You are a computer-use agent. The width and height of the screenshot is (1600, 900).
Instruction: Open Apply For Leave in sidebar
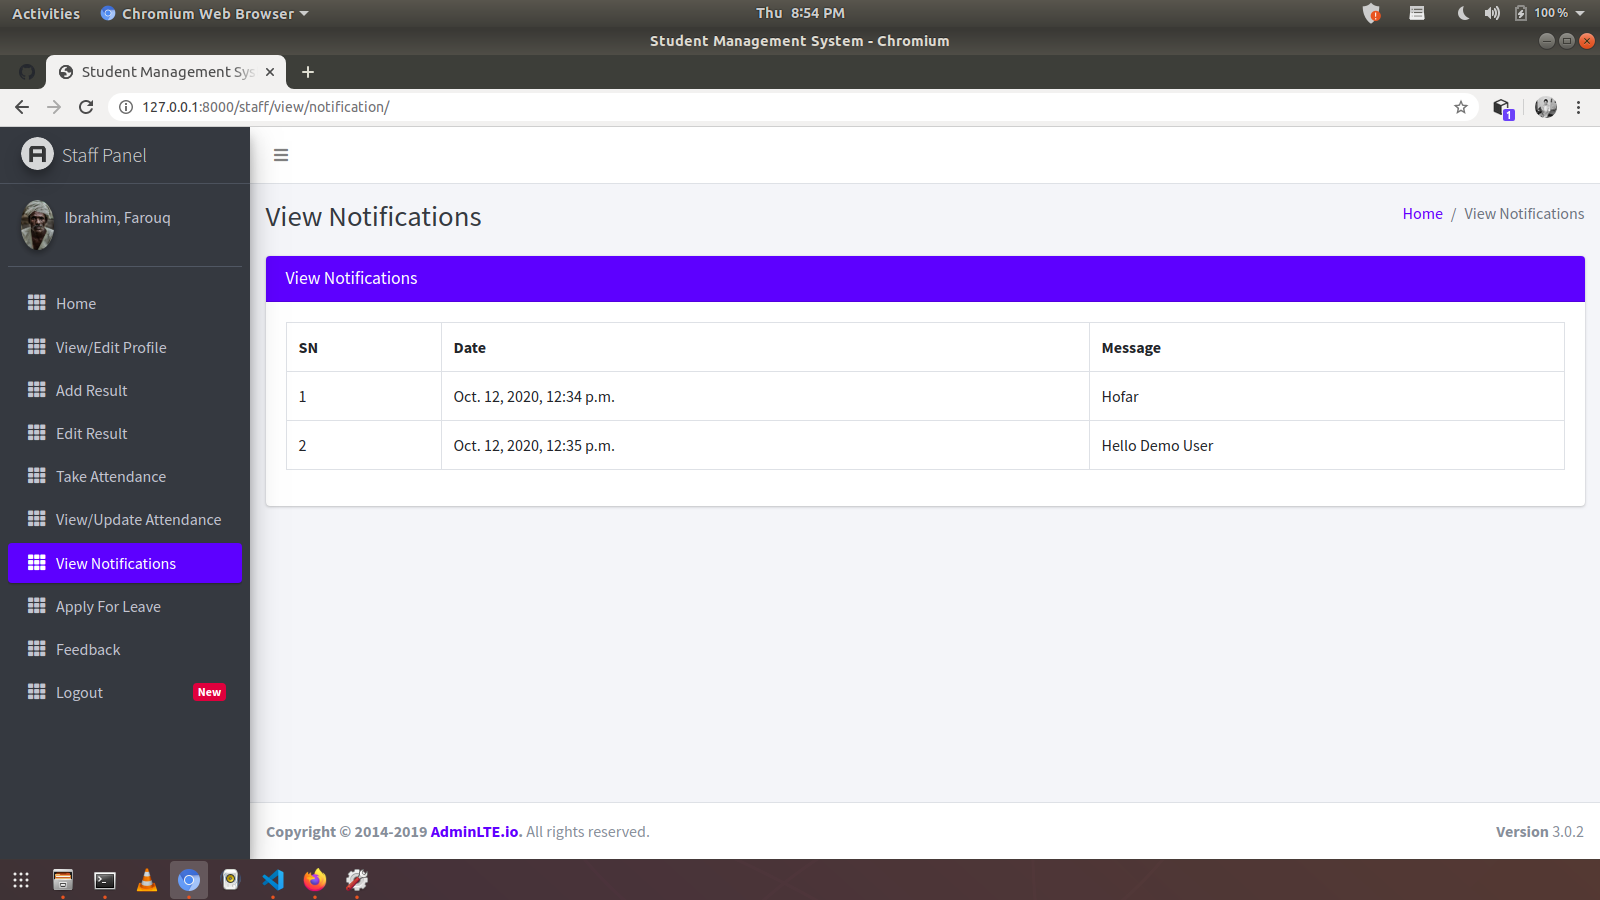125,606
